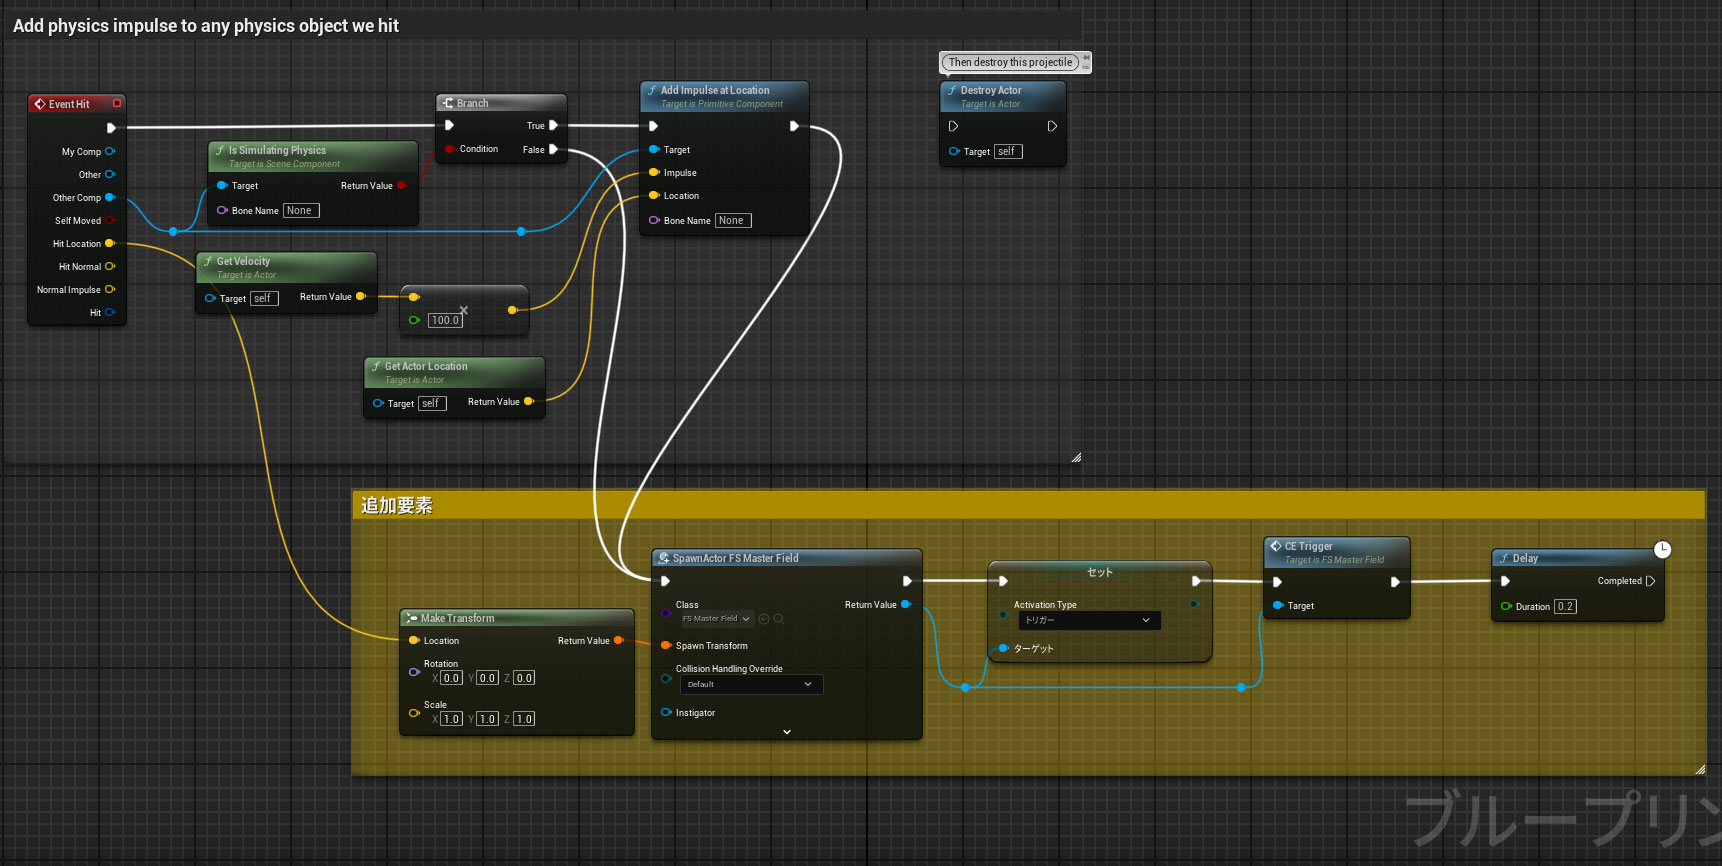Click the Delay Completed output pin
Viewport: 1722px width, 866px height.
pos(1650,580)
